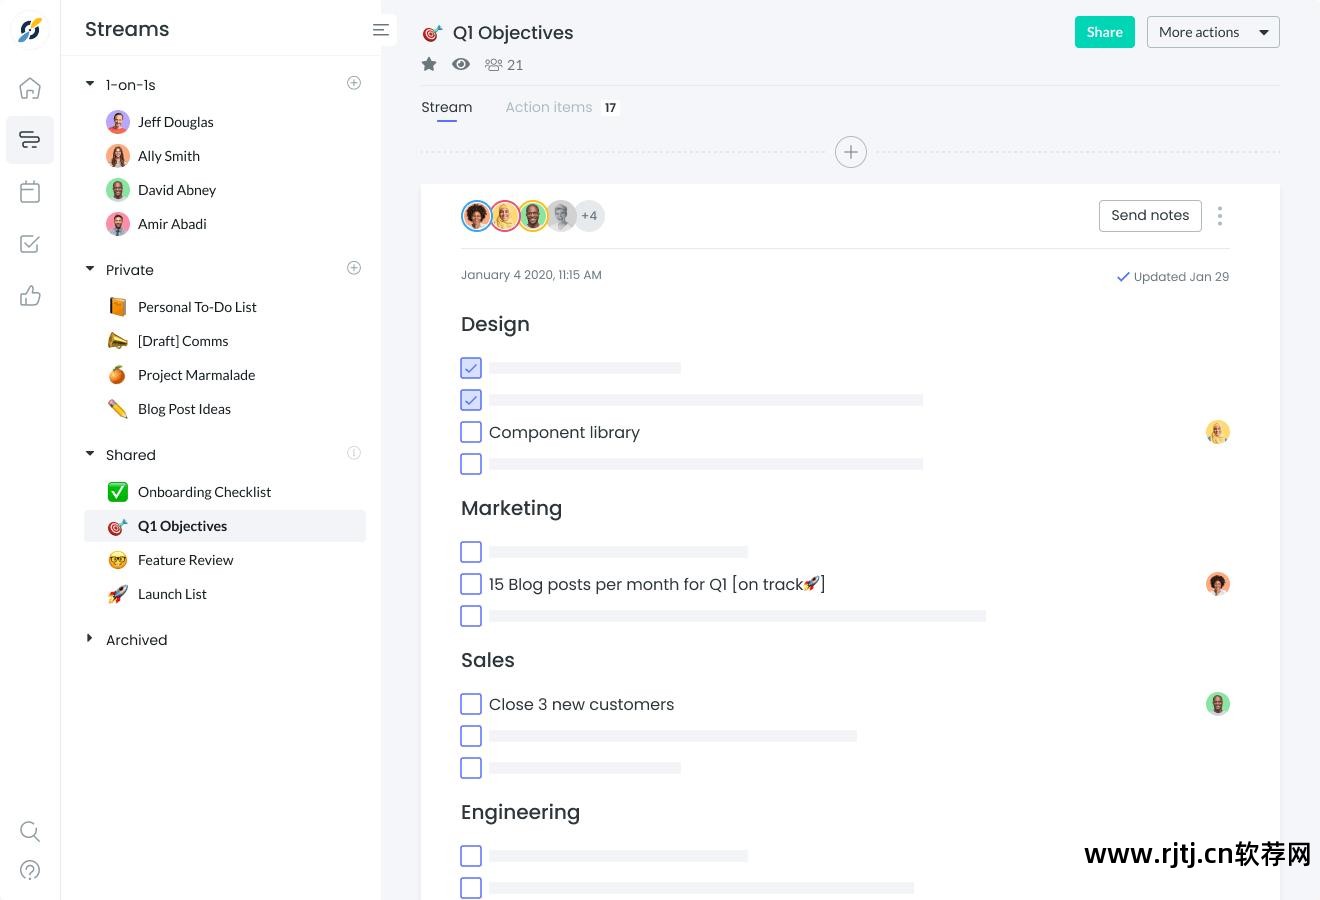Star the Q1 Objectives stream
Image resolution: width=1320 pixels, height=900 pixels.
pyautogui.click(x=429, y=64)
